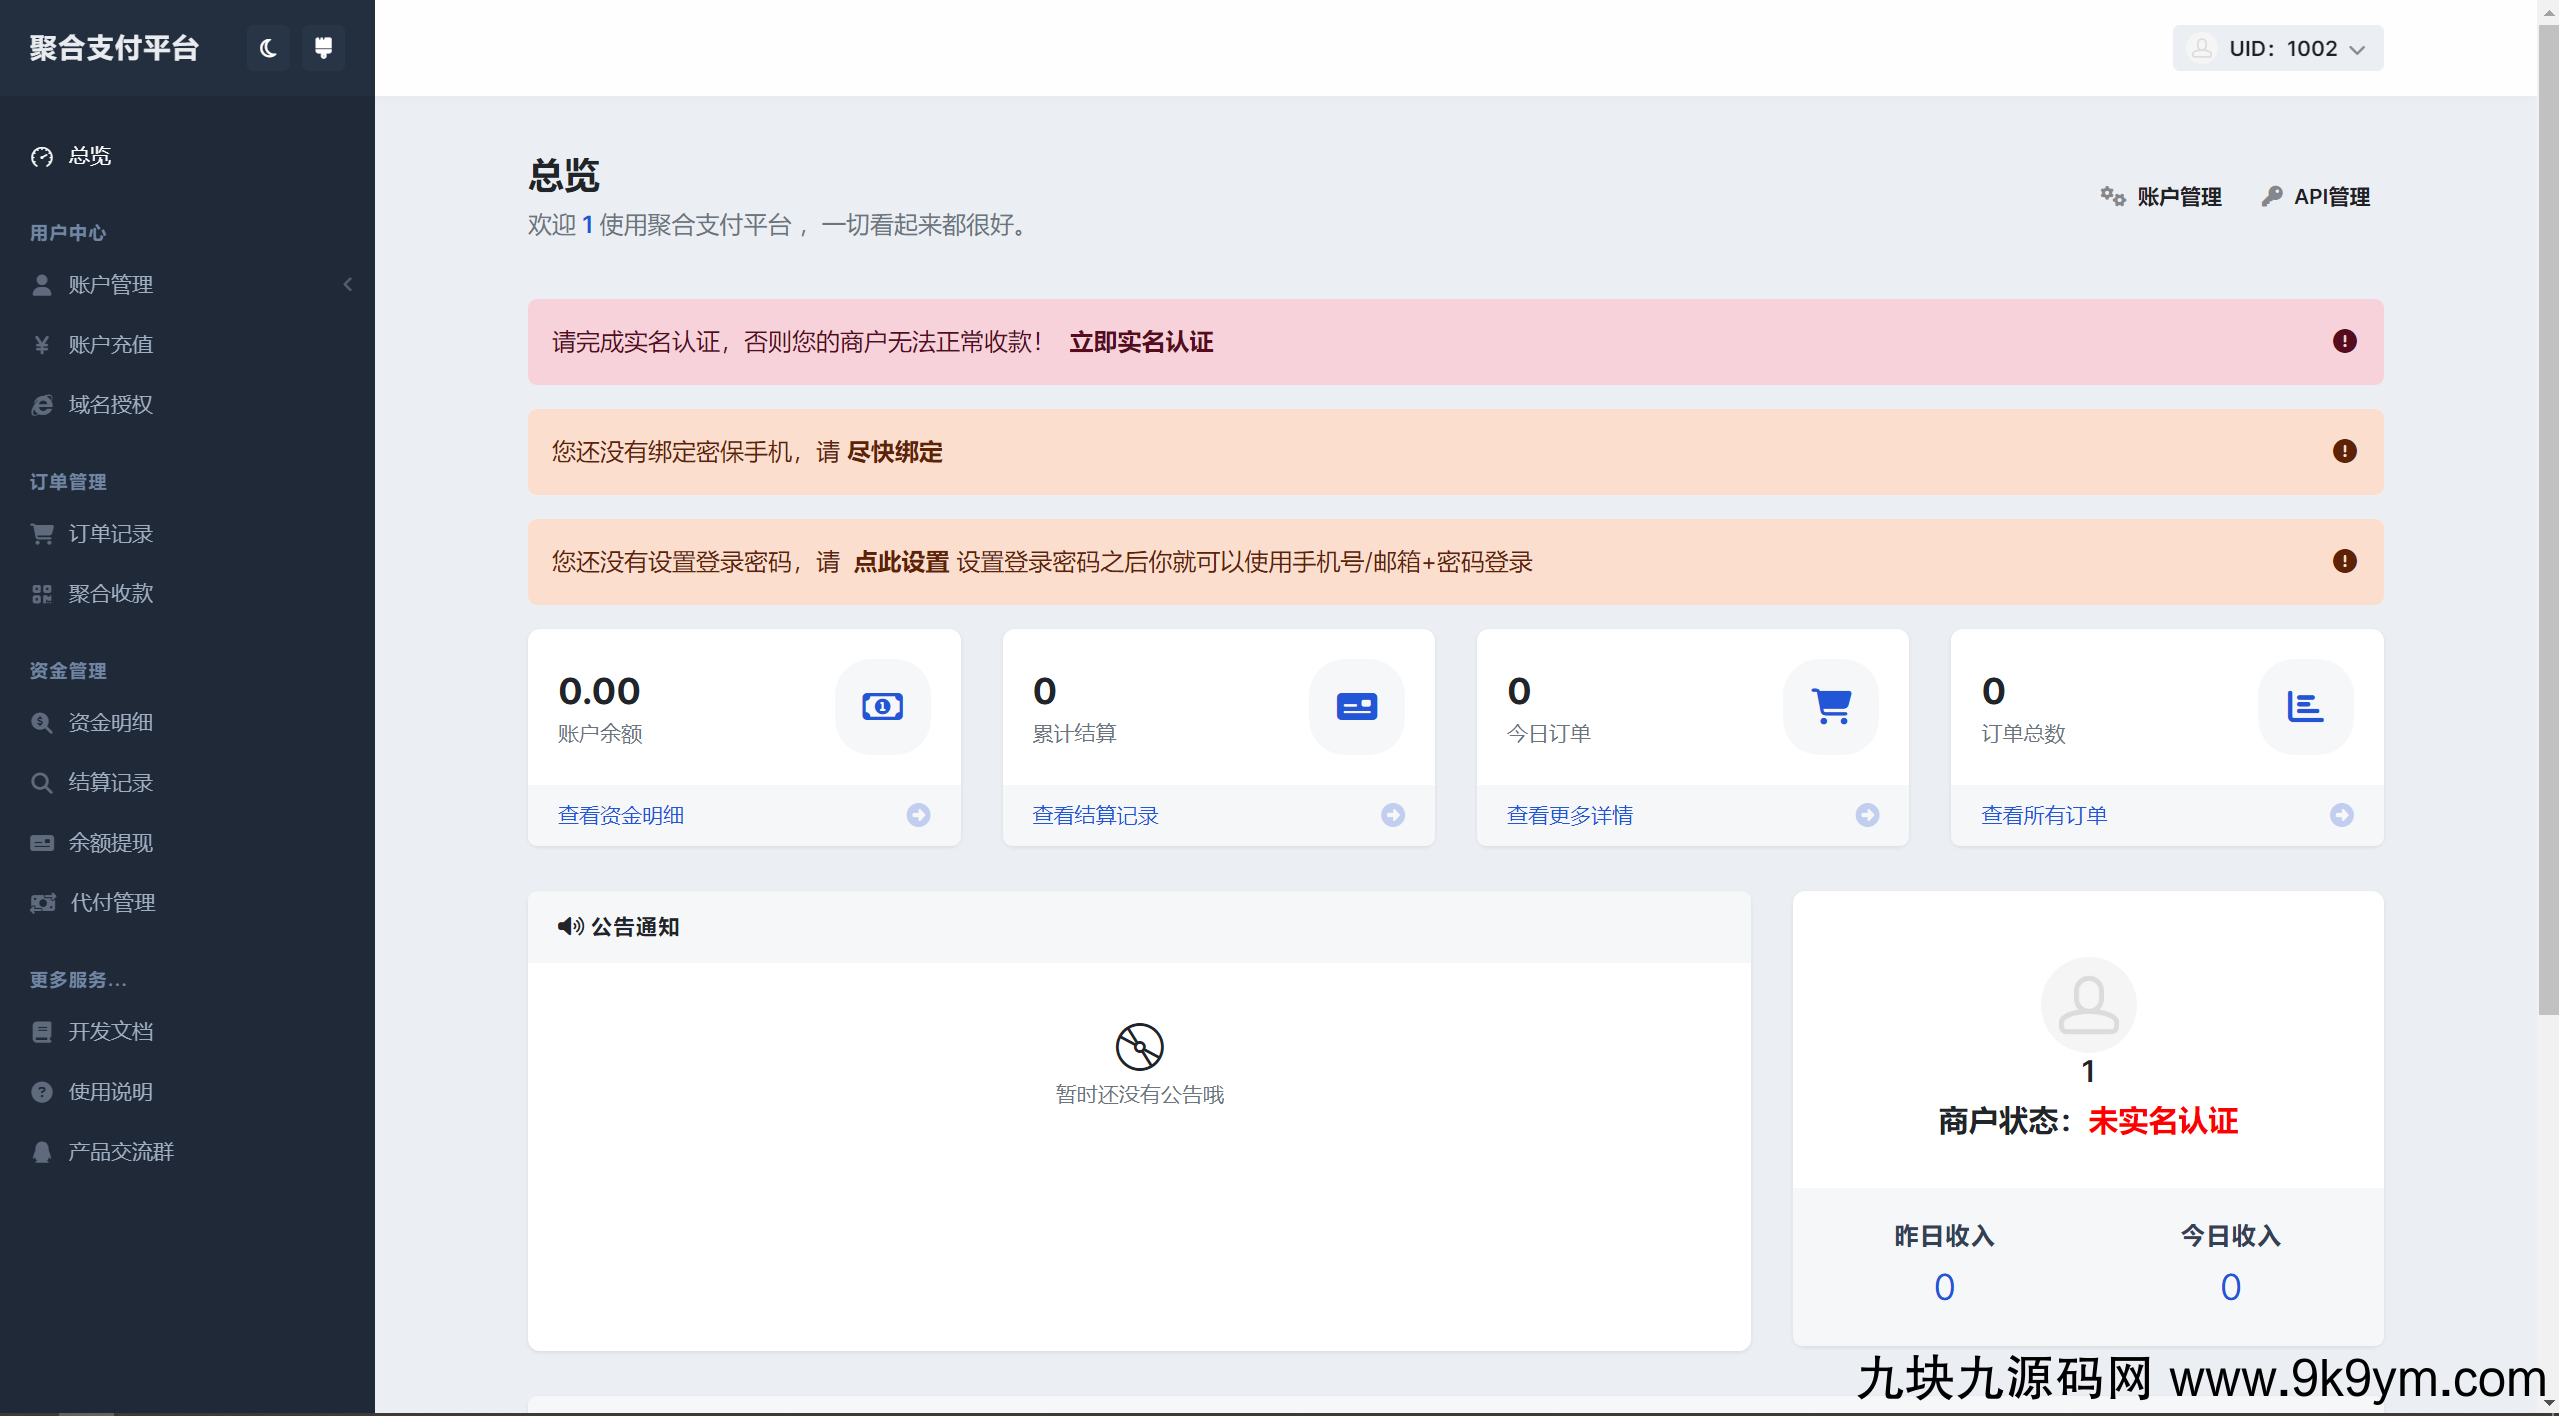The image size is (2559, 1416).
Task: Open 产品交流群 in the sidebar
Action: [x=120, y=1152]
